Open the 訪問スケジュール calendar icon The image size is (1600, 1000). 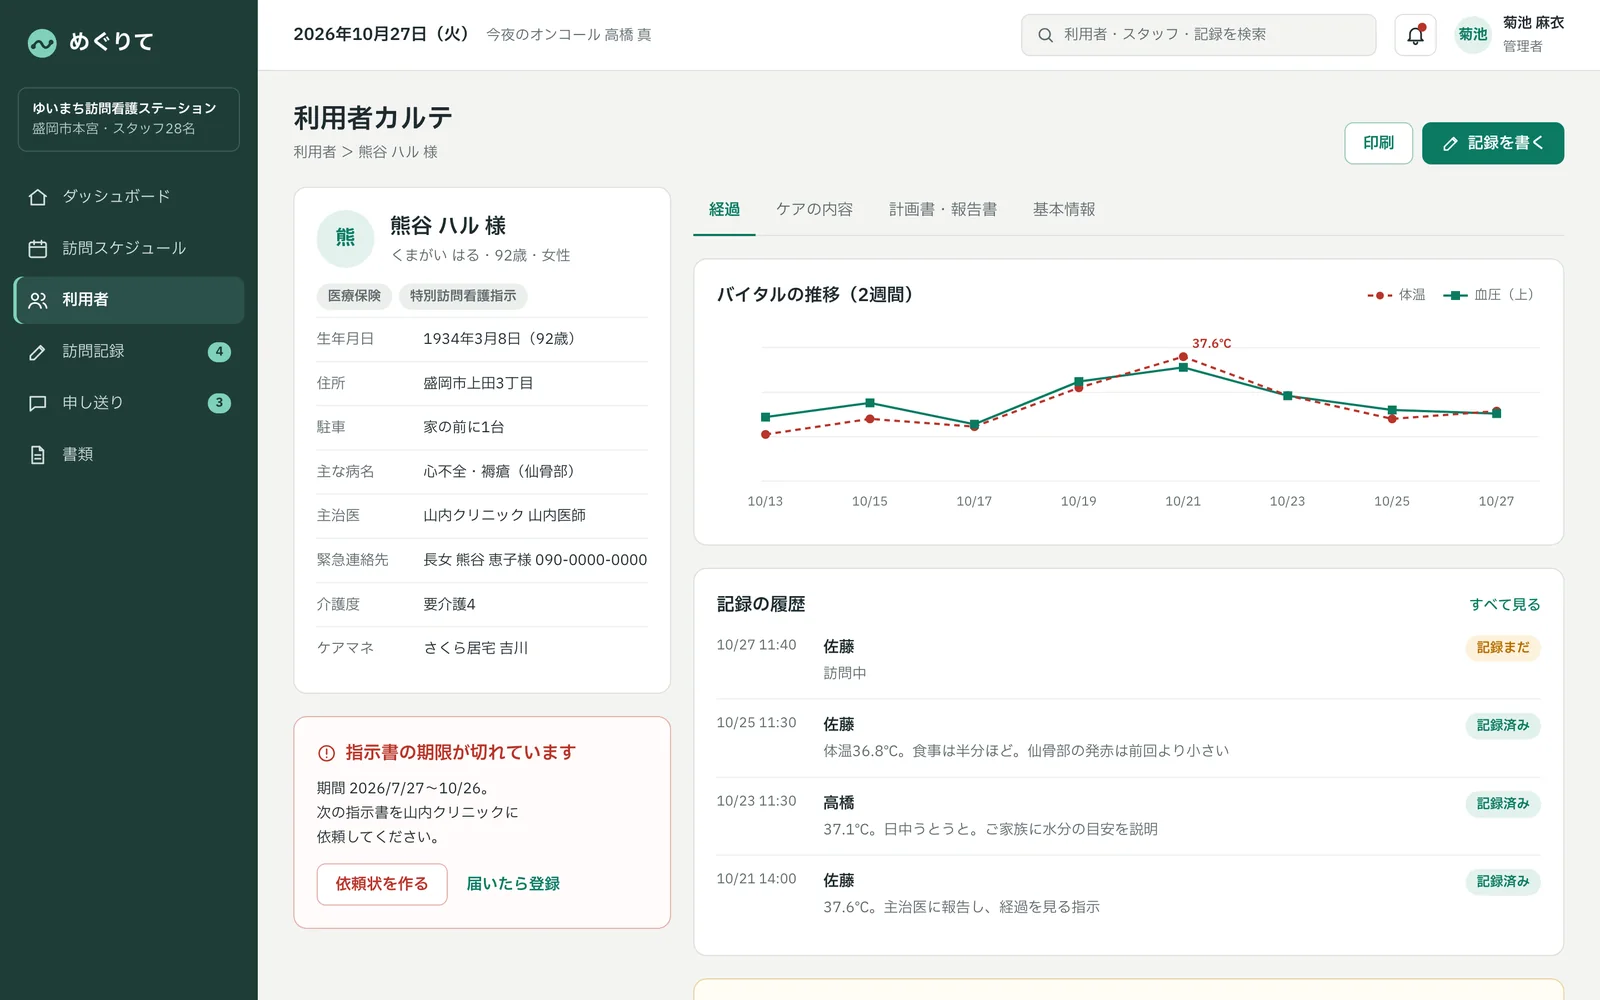[38, 248]
